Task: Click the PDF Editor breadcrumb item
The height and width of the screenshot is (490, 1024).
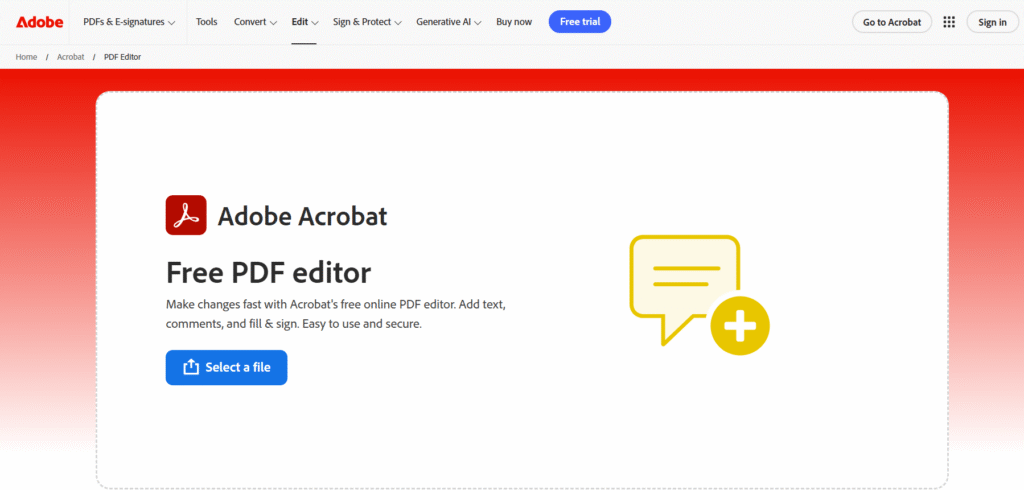Action: 122,57
